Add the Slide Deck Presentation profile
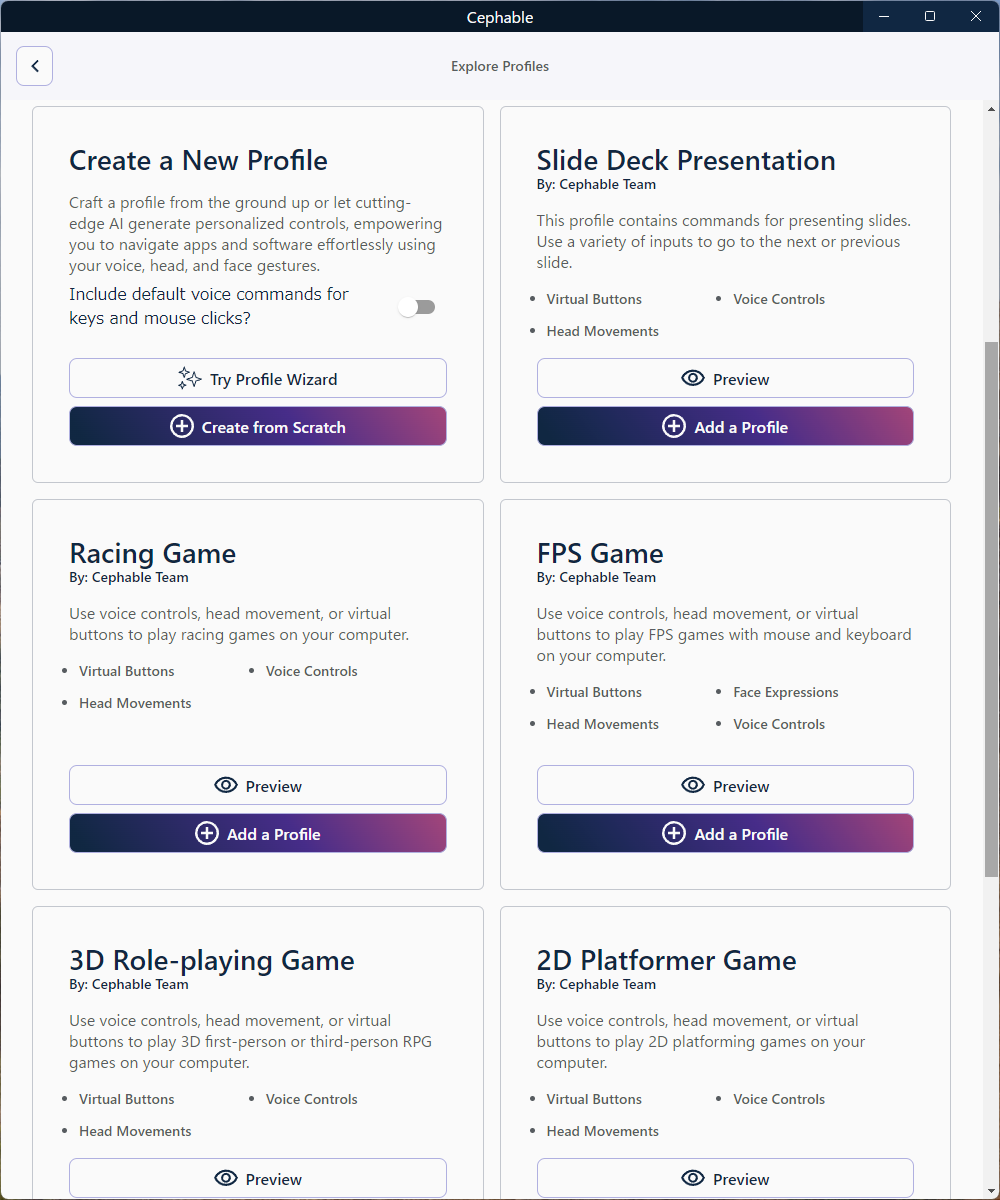The height and width of the screenshot is (1200, 1000). (725, 427)
